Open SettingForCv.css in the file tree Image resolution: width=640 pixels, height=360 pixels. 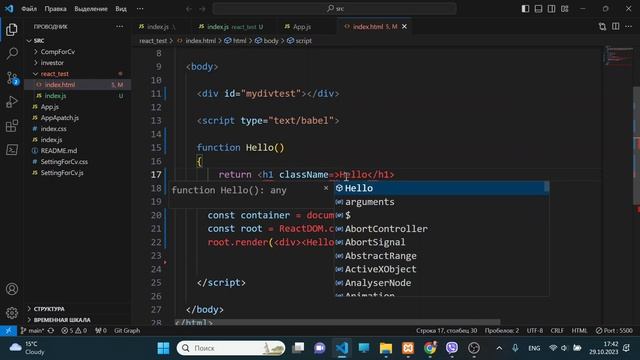[64, 162]
